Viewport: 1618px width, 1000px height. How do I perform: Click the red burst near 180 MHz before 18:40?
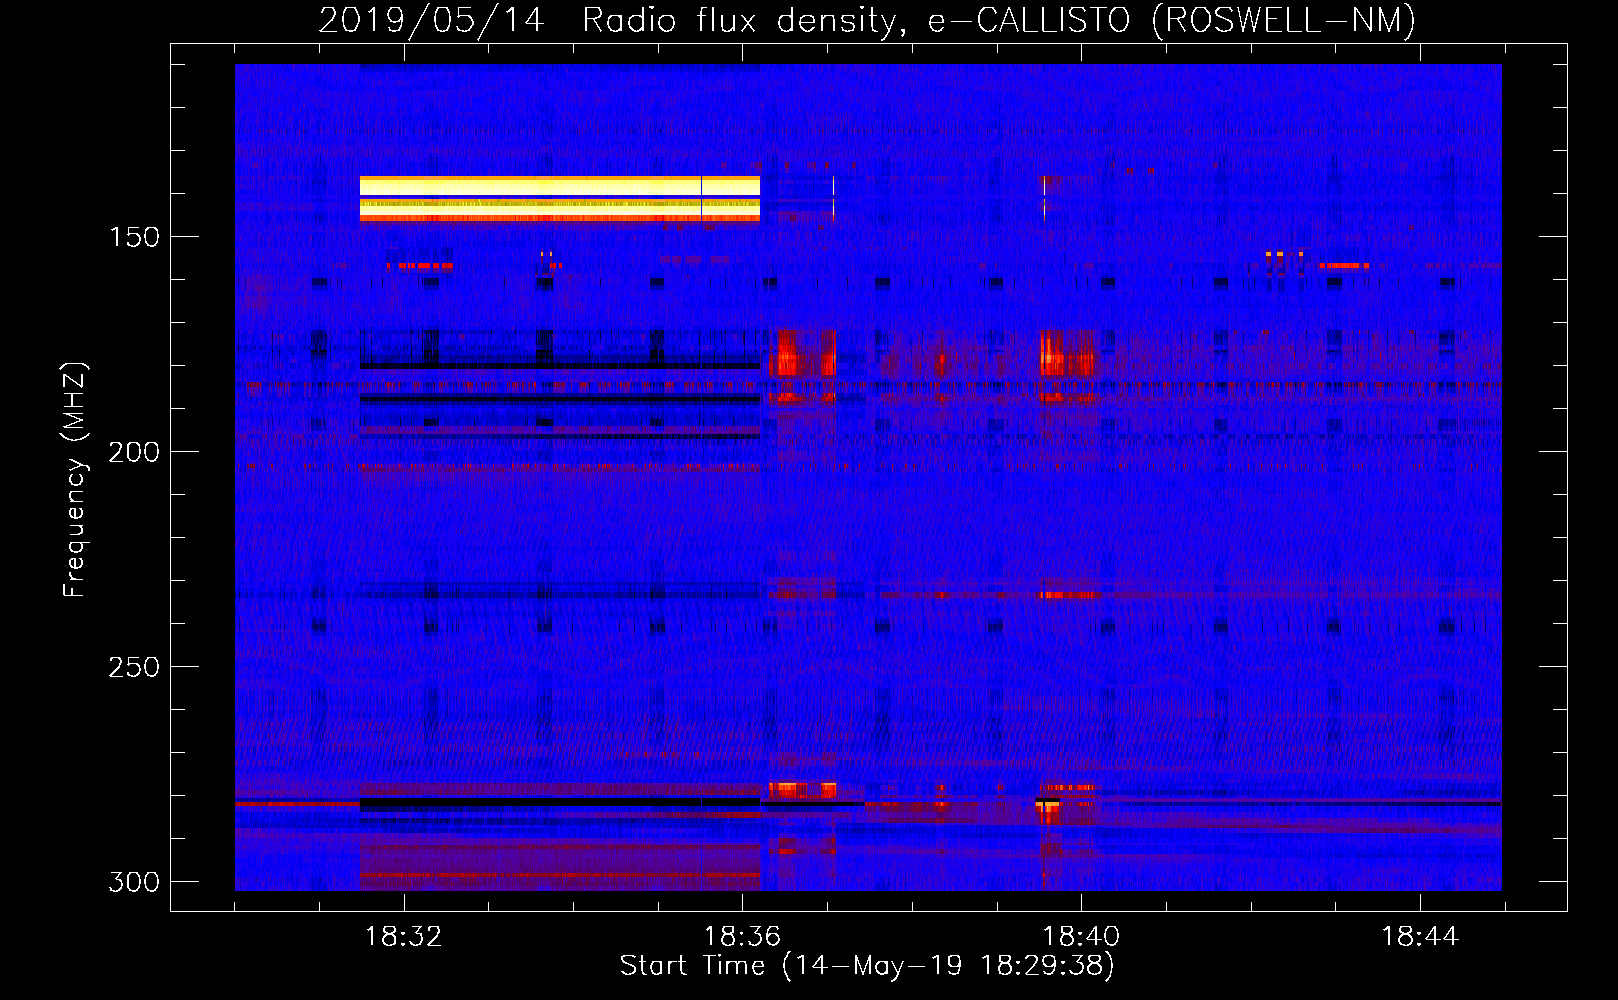pos(1068,353)
